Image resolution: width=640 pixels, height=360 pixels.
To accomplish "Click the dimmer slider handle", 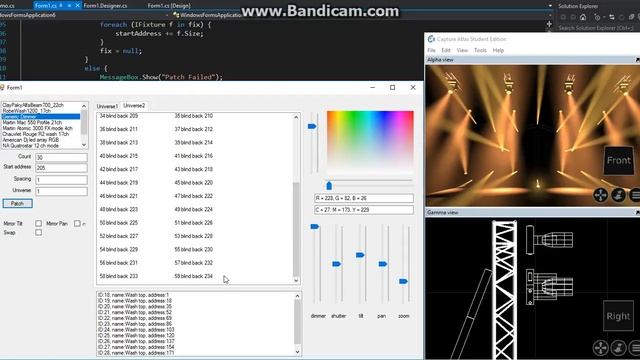I will point(315,227).
